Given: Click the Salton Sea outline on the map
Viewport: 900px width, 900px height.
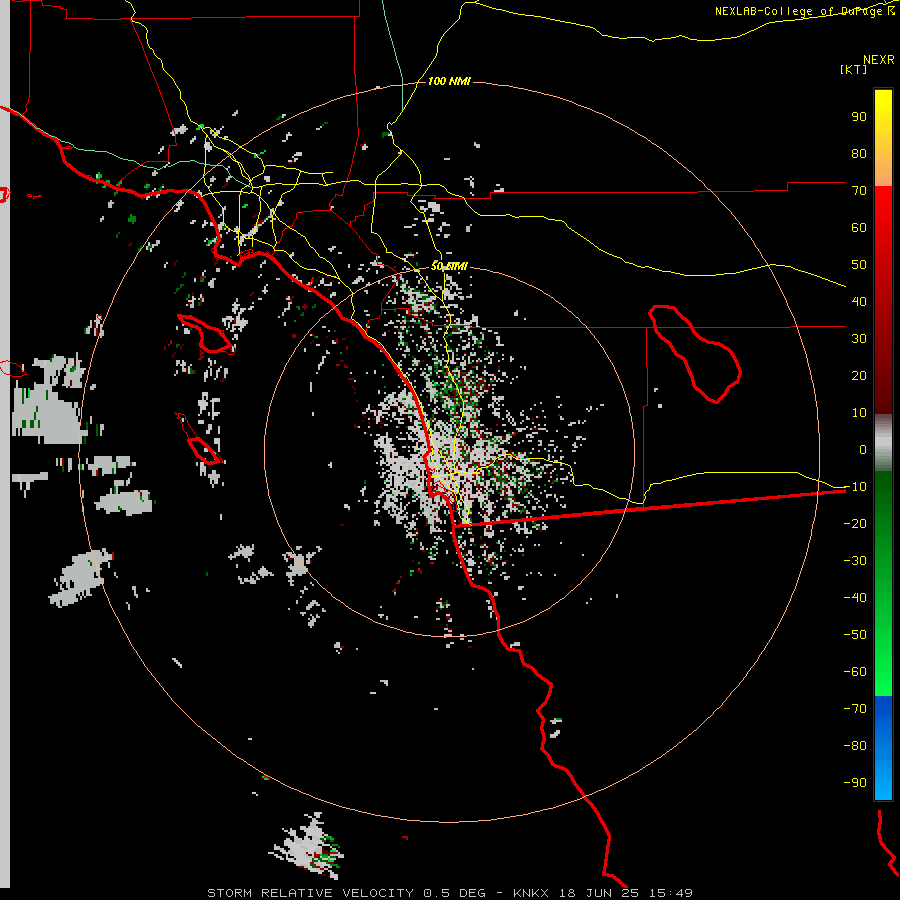Looking at the screenshot, I should pos(695,354).
